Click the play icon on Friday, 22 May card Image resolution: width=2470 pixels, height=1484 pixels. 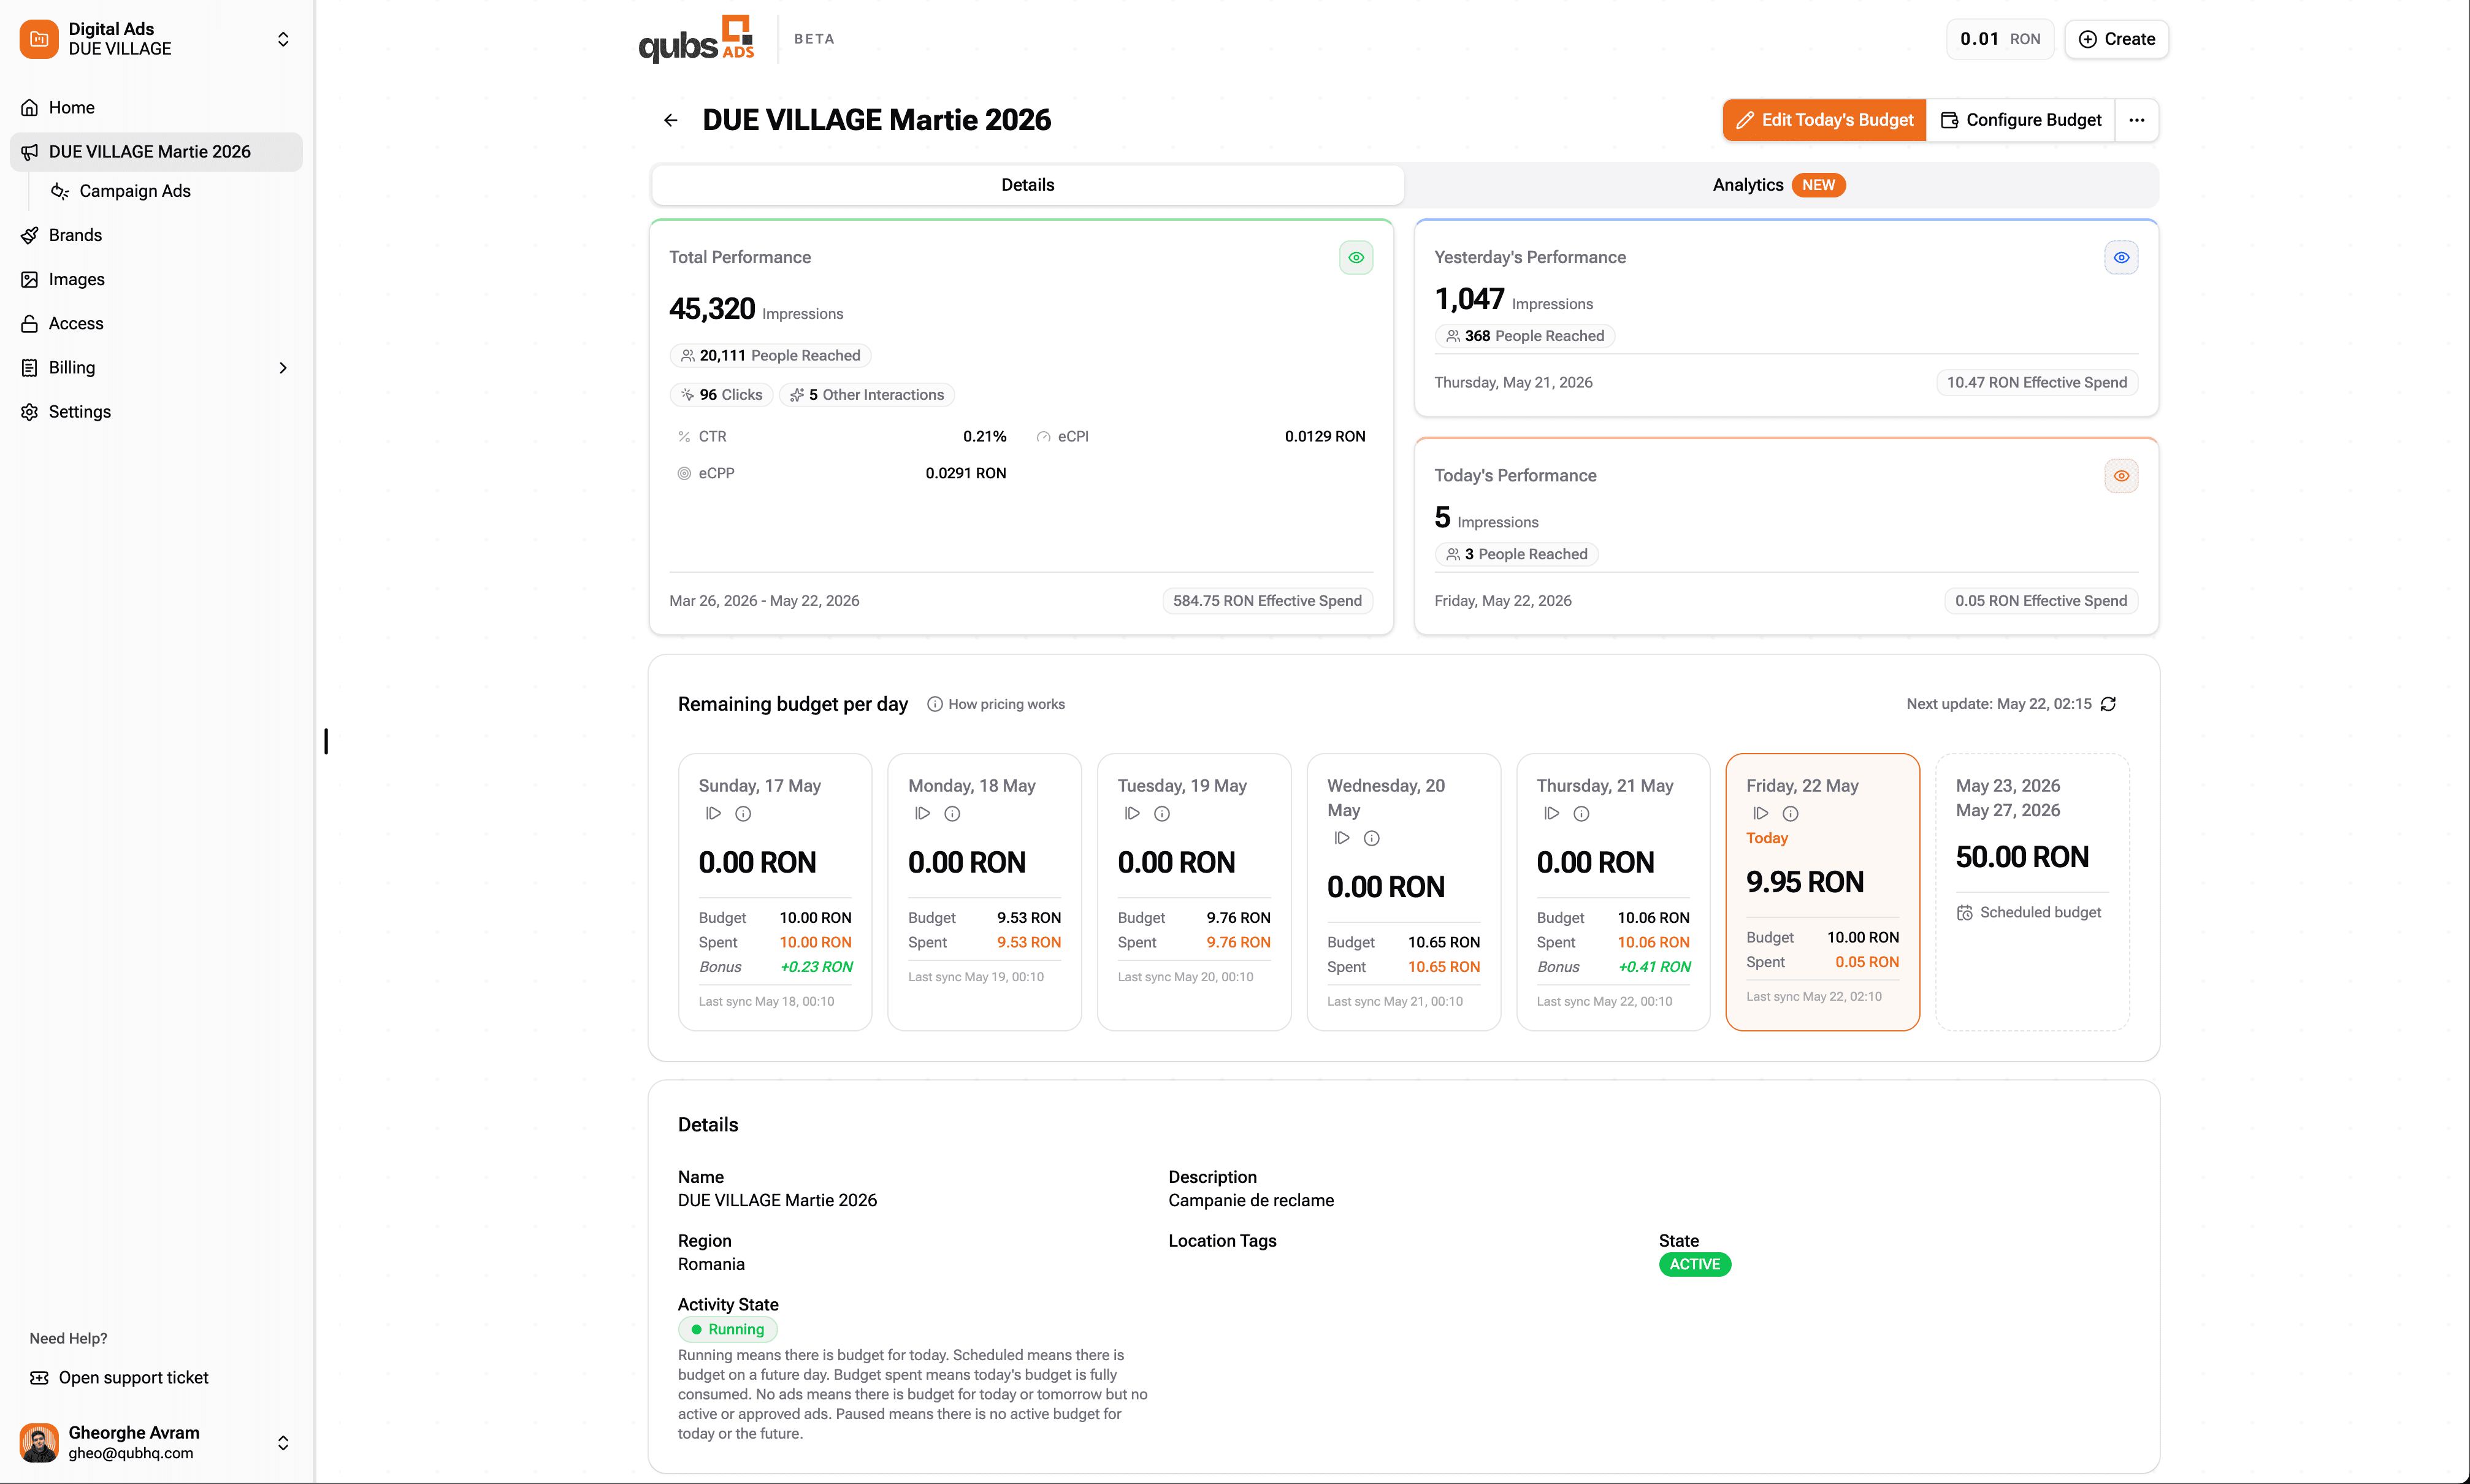(x=1761, y=814)
